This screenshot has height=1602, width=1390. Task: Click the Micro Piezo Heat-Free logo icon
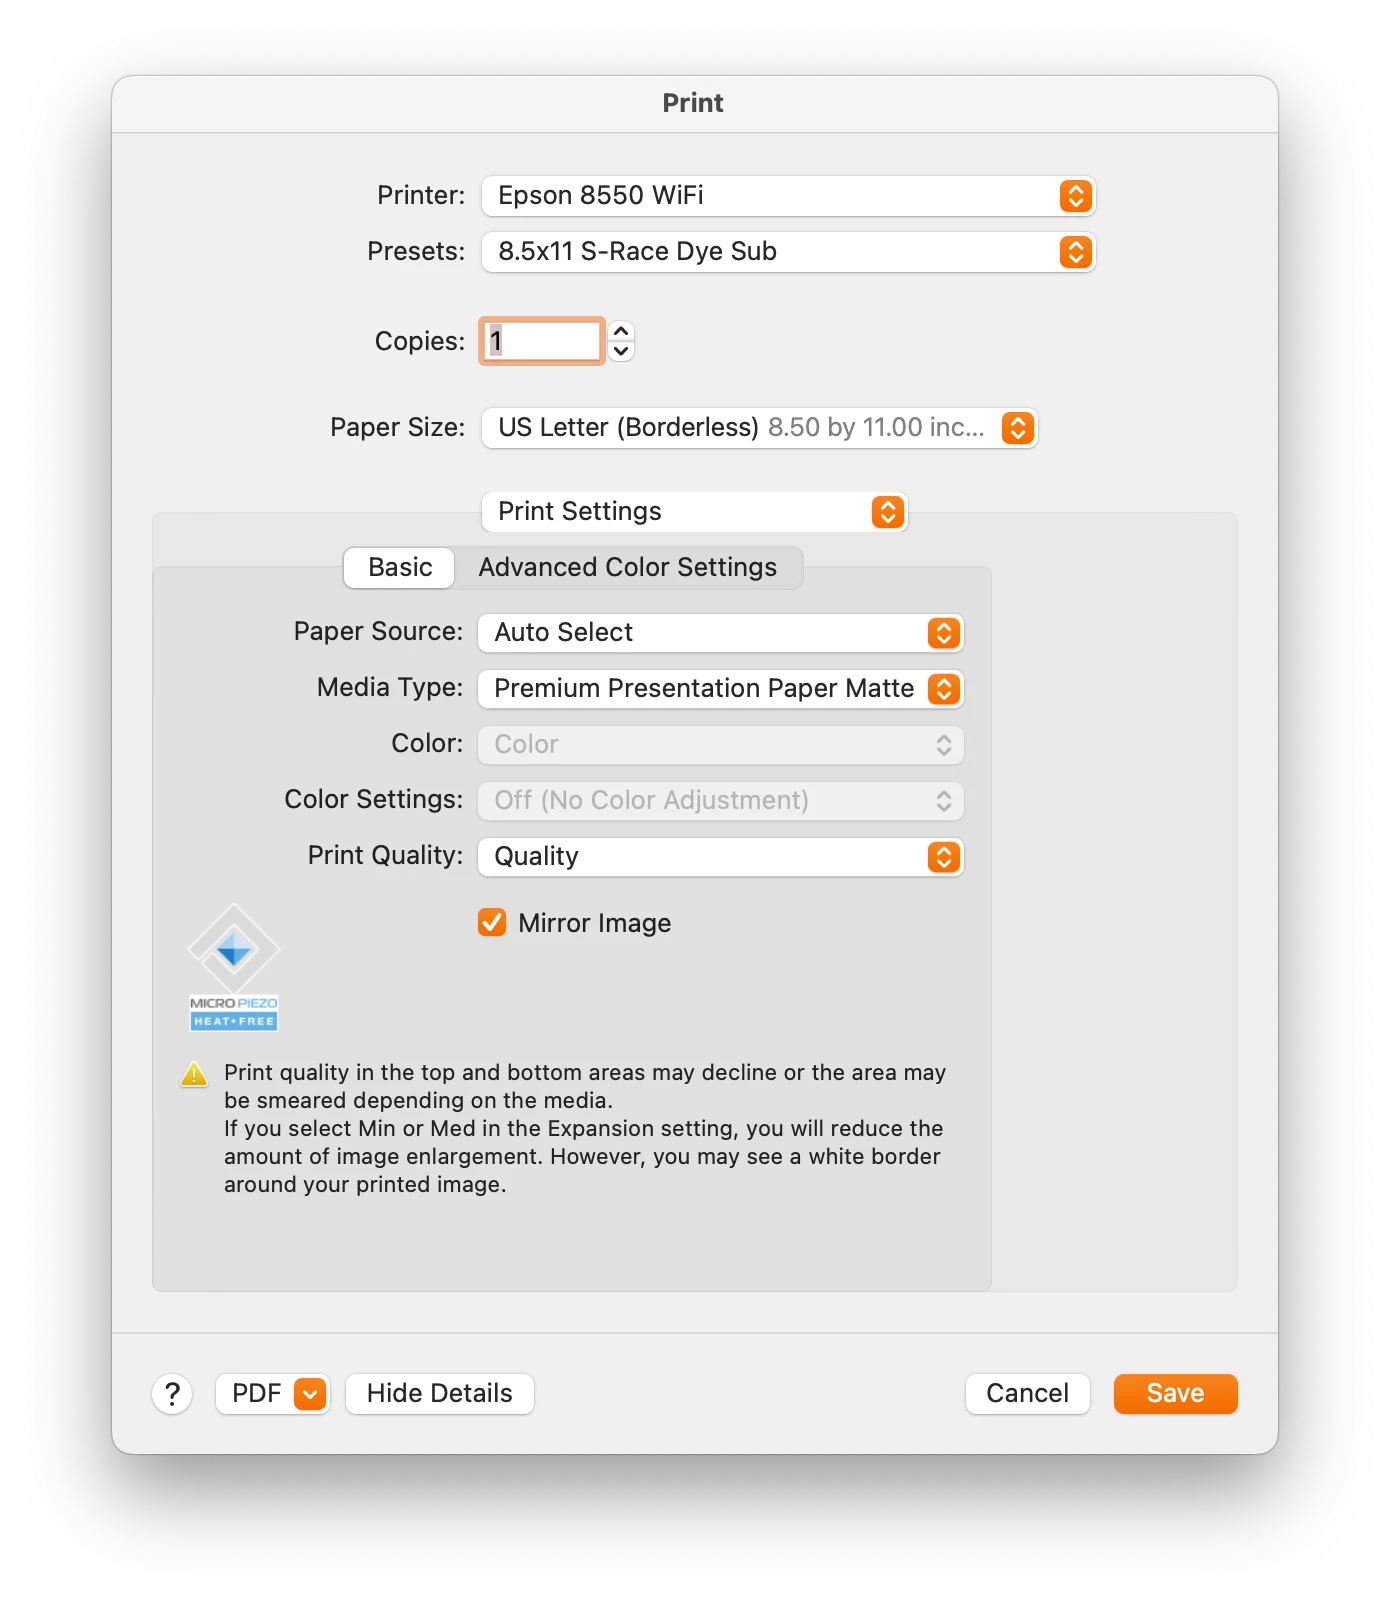tap(234, 967)
